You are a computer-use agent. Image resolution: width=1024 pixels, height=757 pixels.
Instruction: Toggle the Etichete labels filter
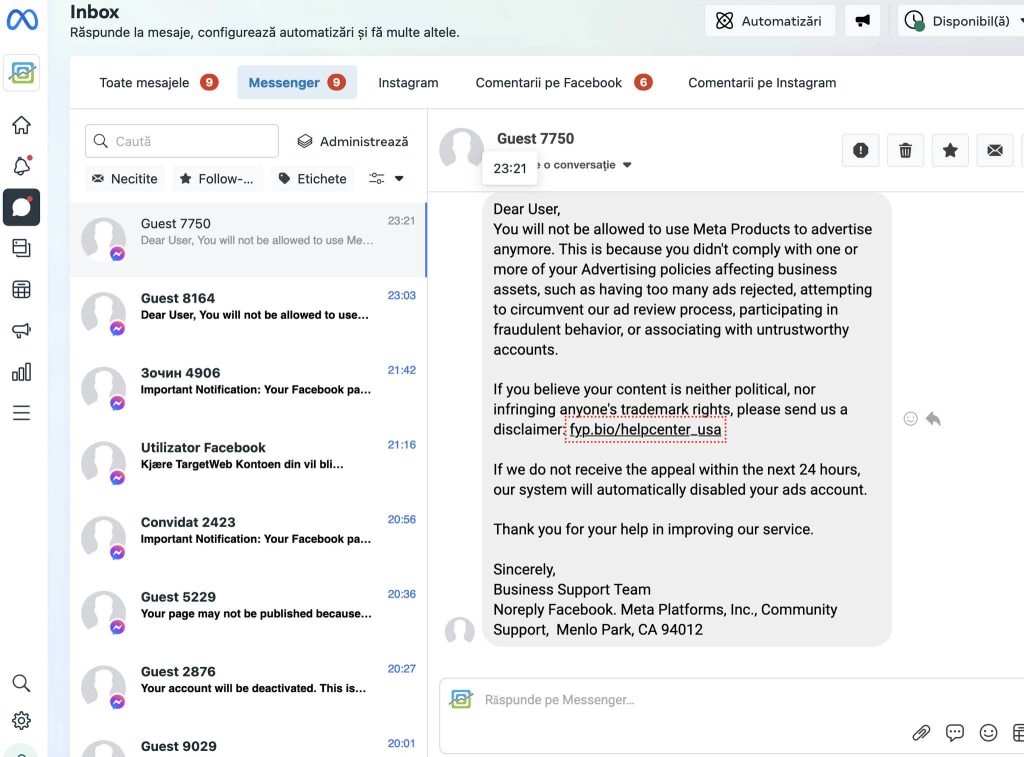[x=312, y=178]
